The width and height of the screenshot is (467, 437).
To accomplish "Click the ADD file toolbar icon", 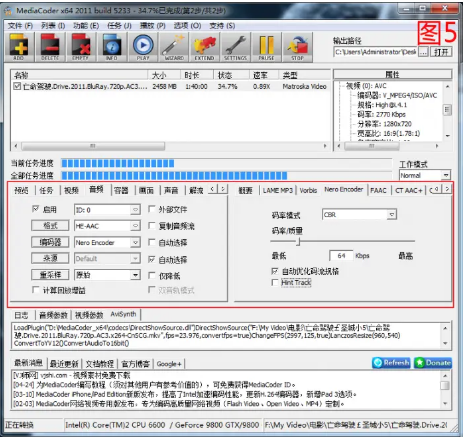I will coord(19,47).
